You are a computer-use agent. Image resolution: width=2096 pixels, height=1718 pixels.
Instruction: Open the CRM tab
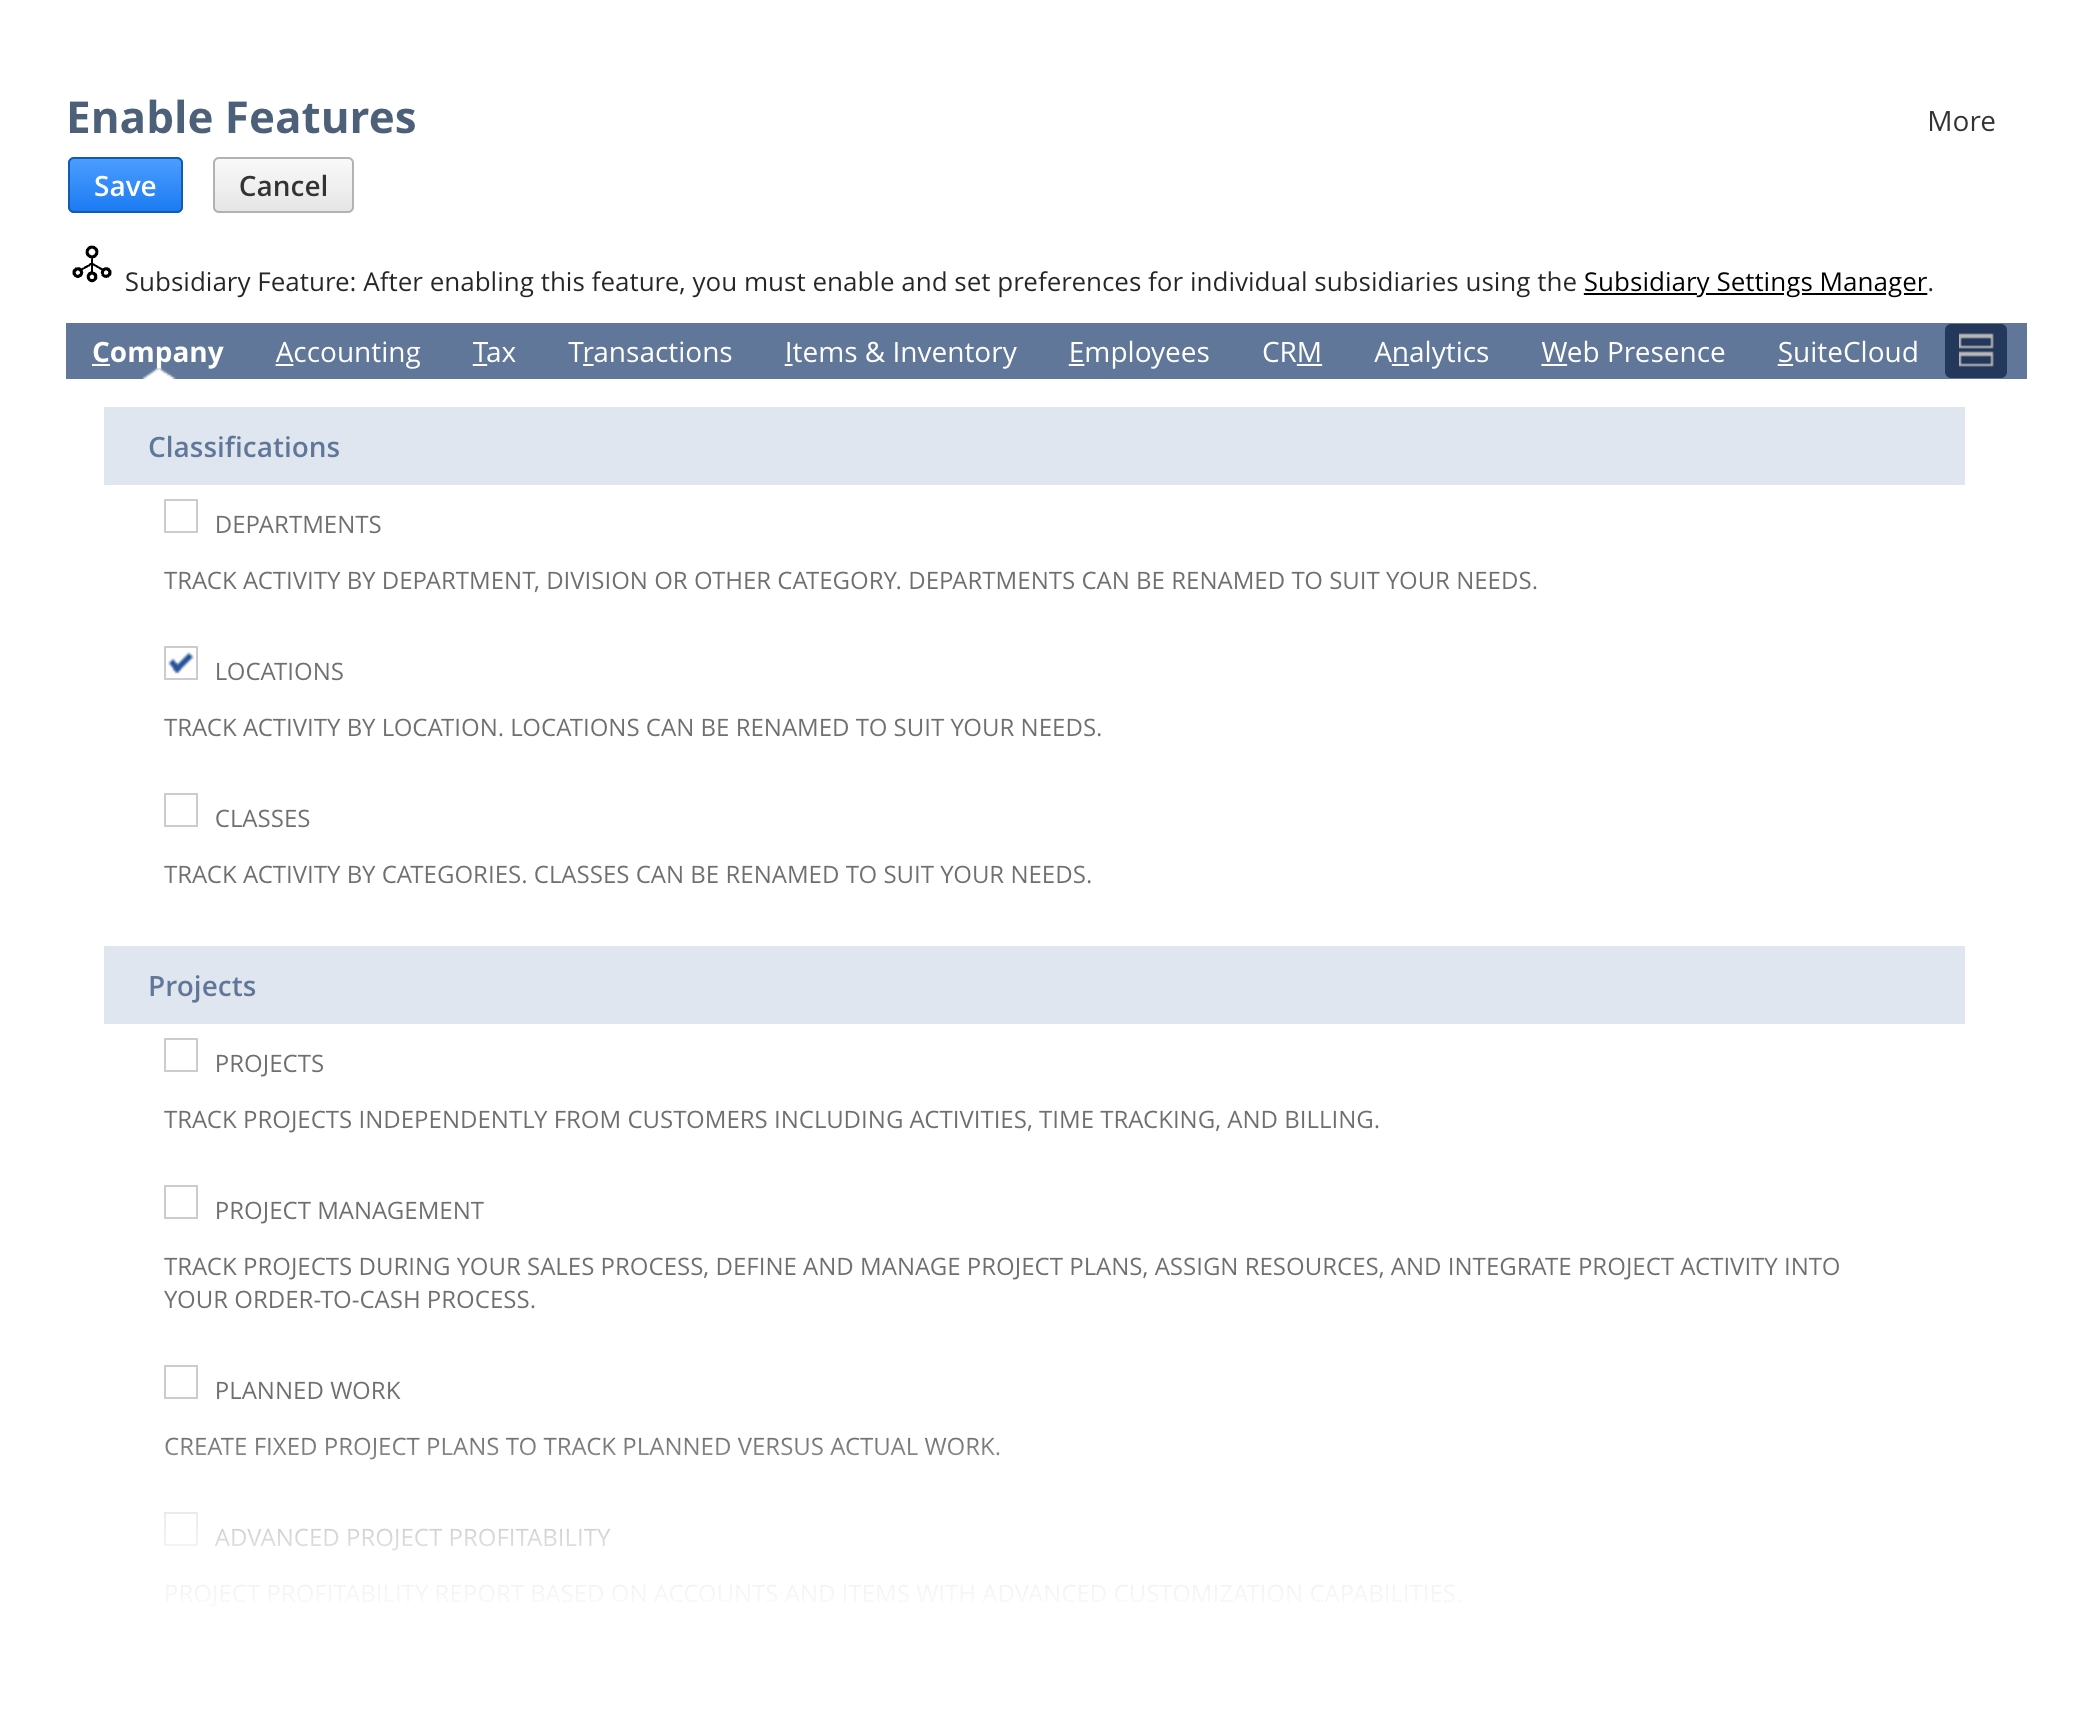1291,352
